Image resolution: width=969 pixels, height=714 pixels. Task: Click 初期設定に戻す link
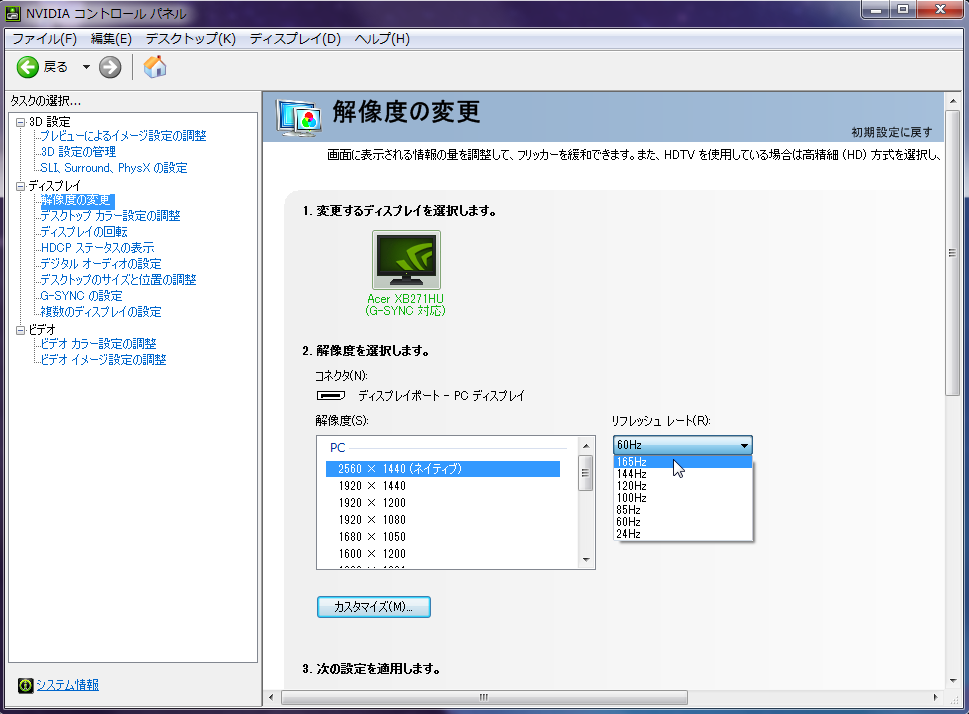point(892,132)
